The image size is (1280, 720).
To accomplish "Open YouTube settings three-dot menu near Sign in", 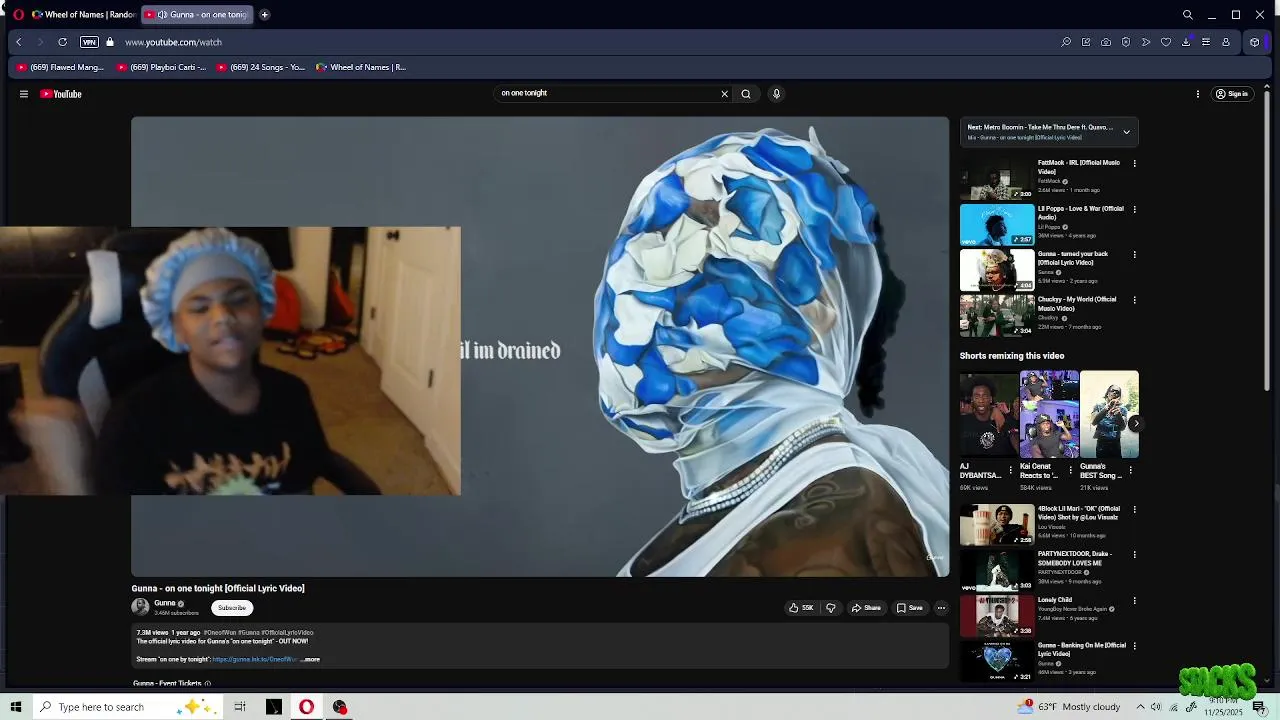I will click(1198, 94).
